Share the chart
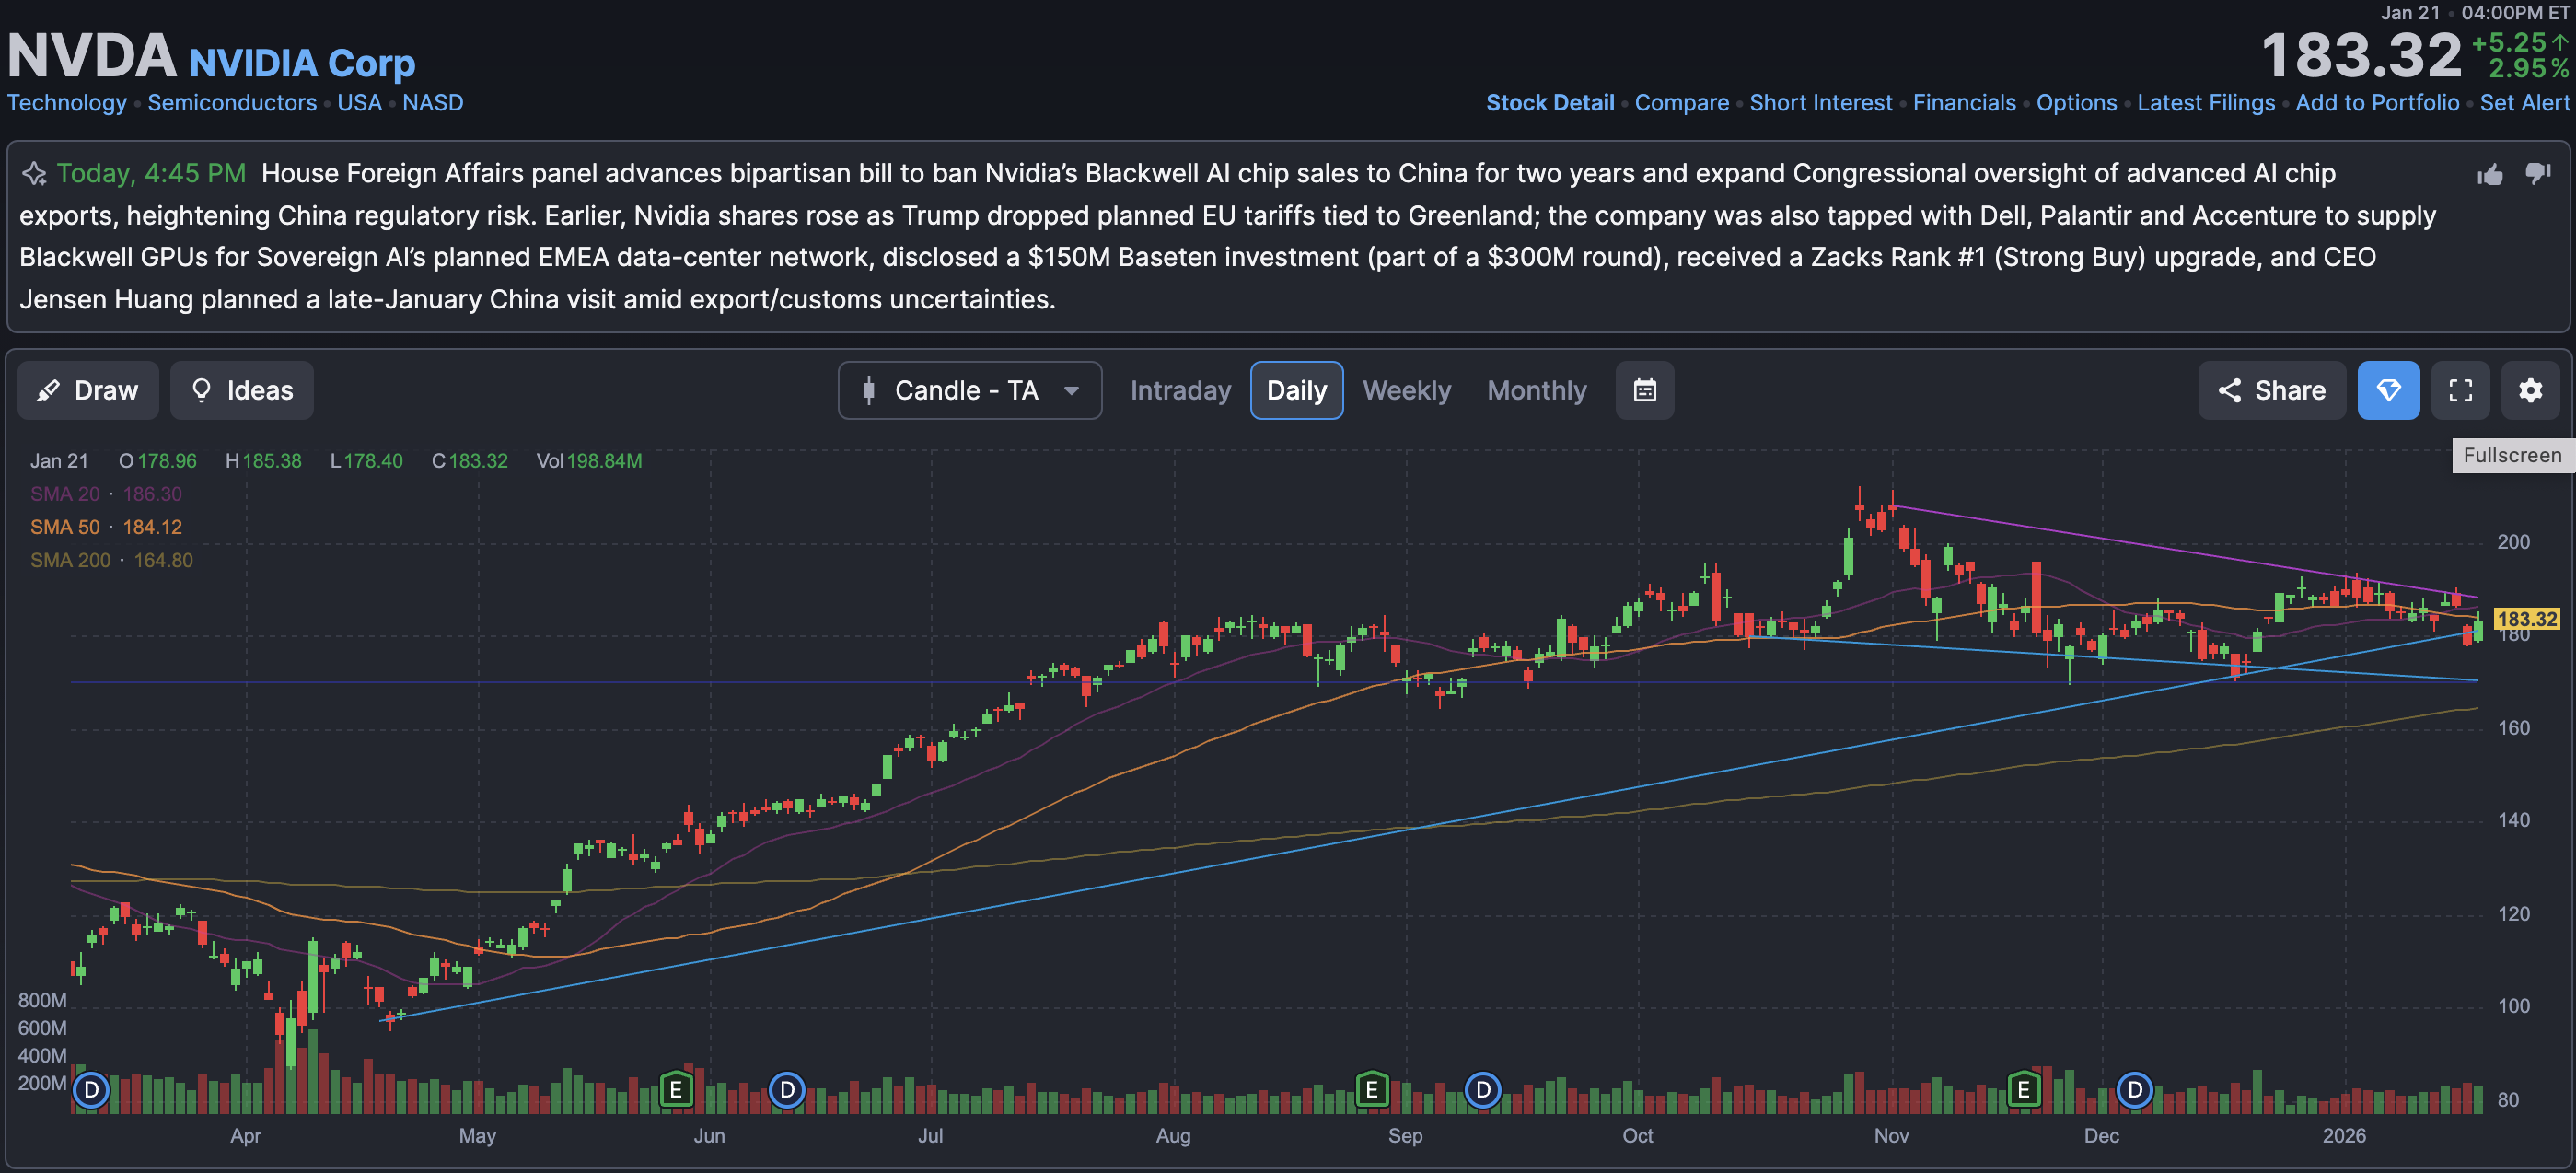 2270,390
